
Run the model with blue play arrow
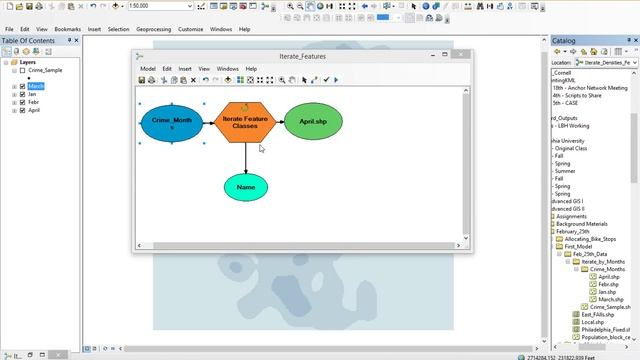tap(336, 80)
